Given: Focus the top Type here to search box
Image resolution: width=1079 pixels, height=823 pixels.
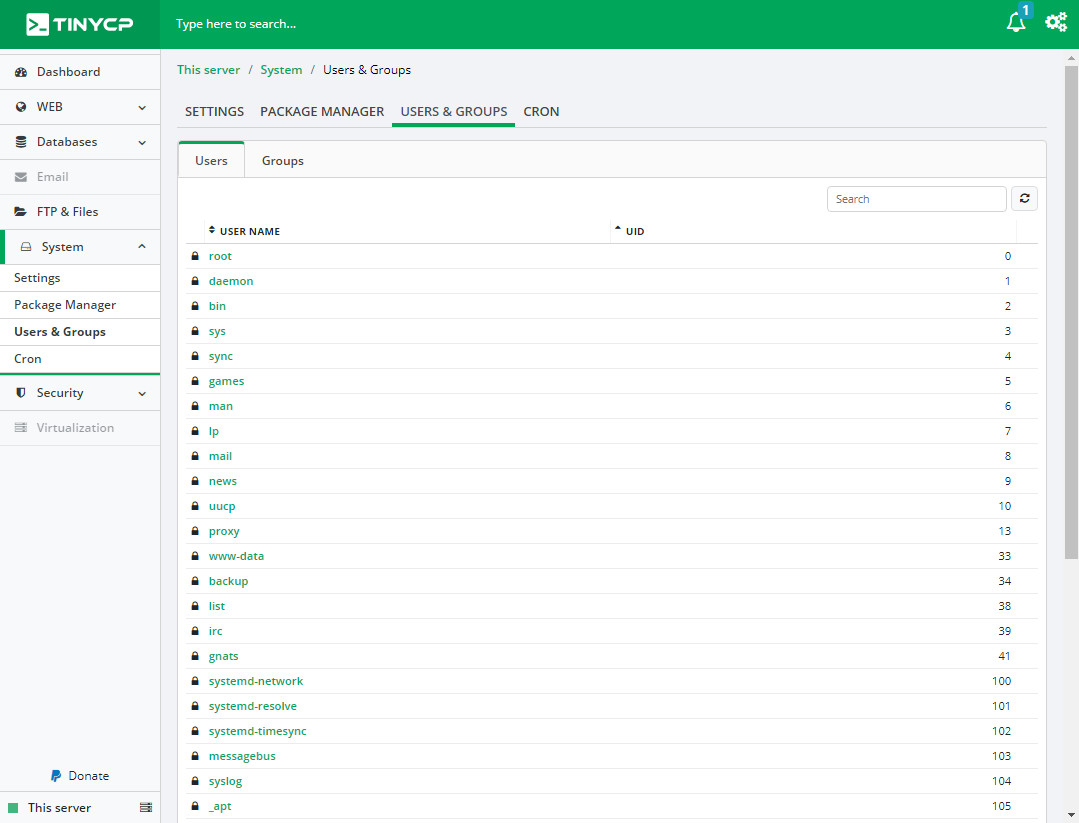Looking at the screenshot, I should (236, 24).
